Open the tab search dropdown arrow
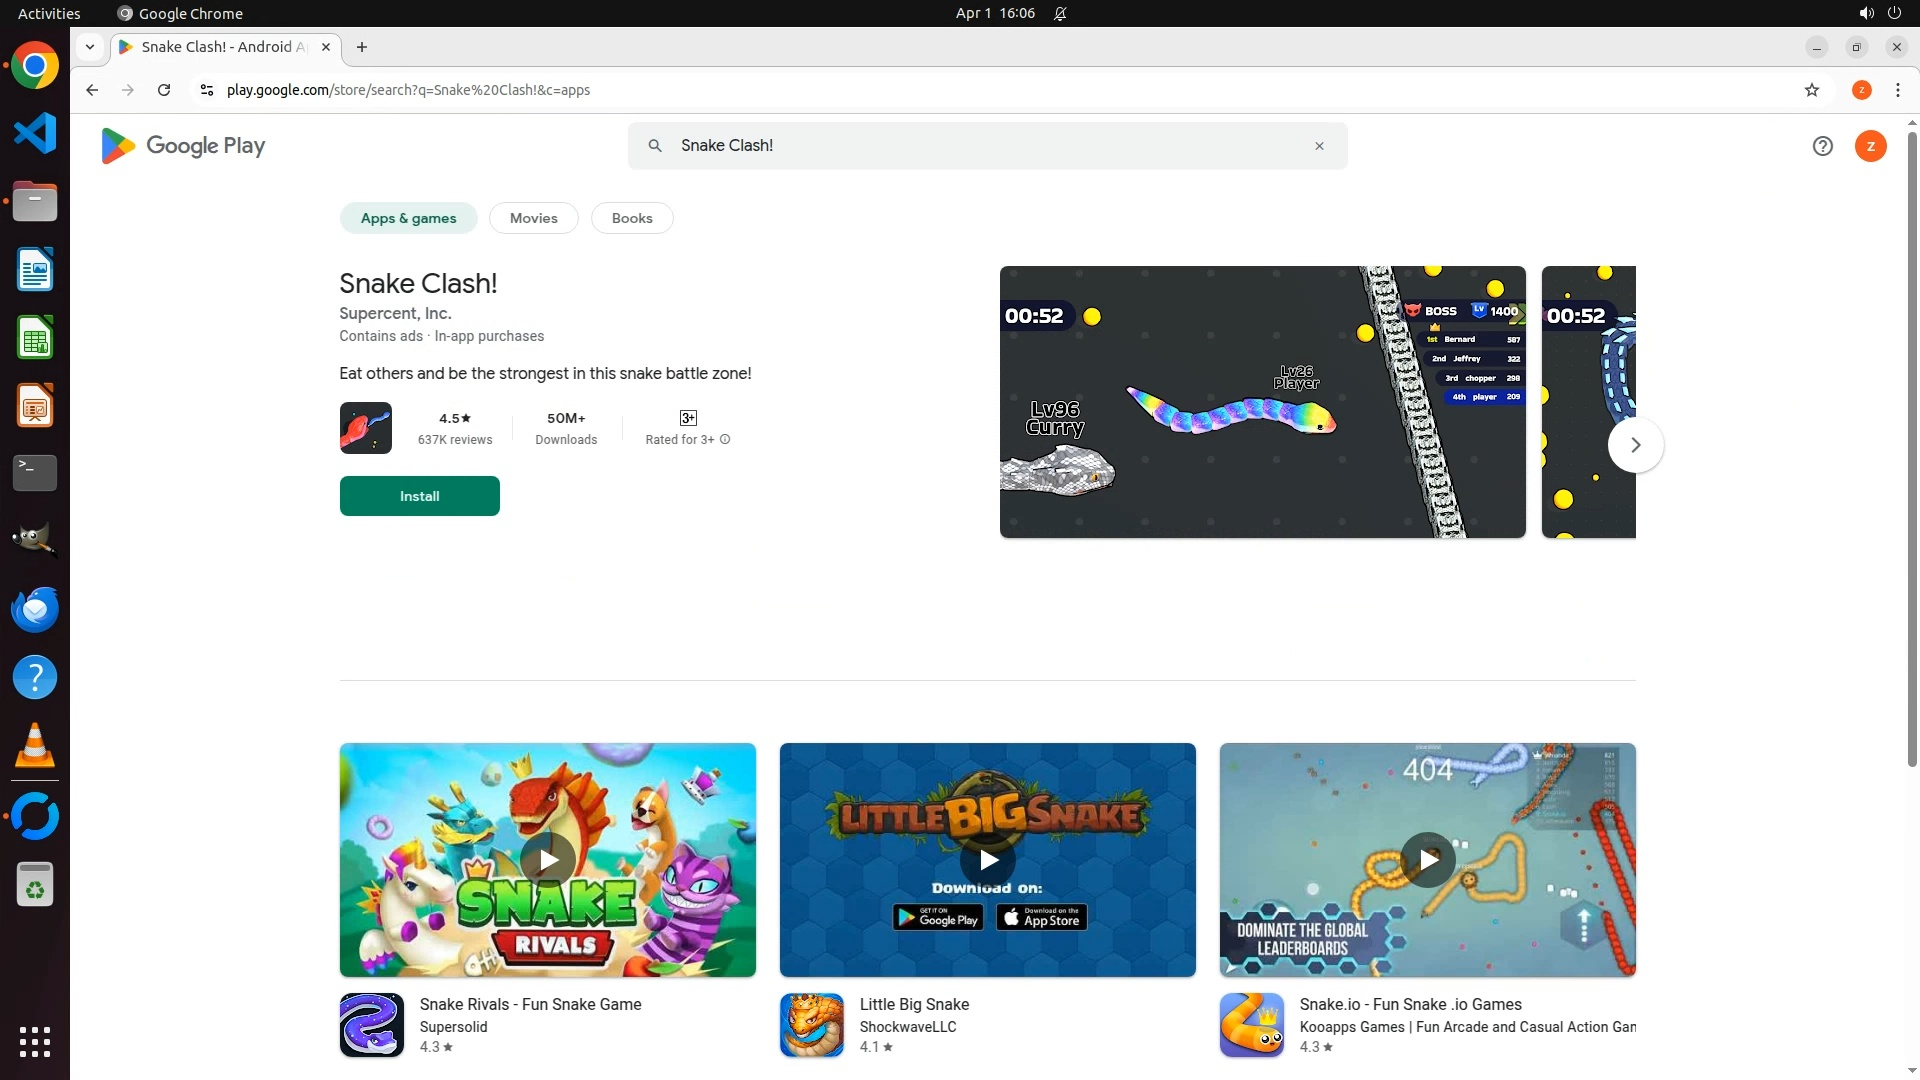The width and height of the screenshot is (1920, 1080). (x=90, y=47)
